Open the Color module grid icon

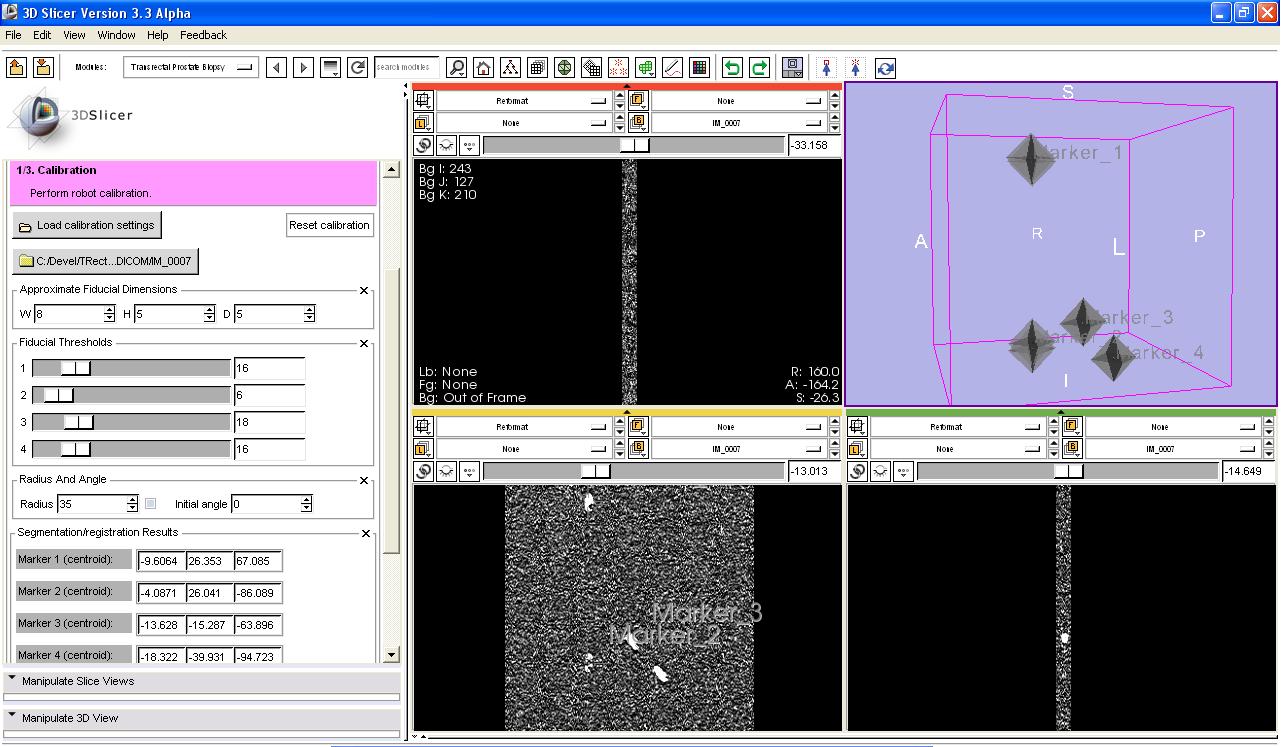tap(700, 68)
